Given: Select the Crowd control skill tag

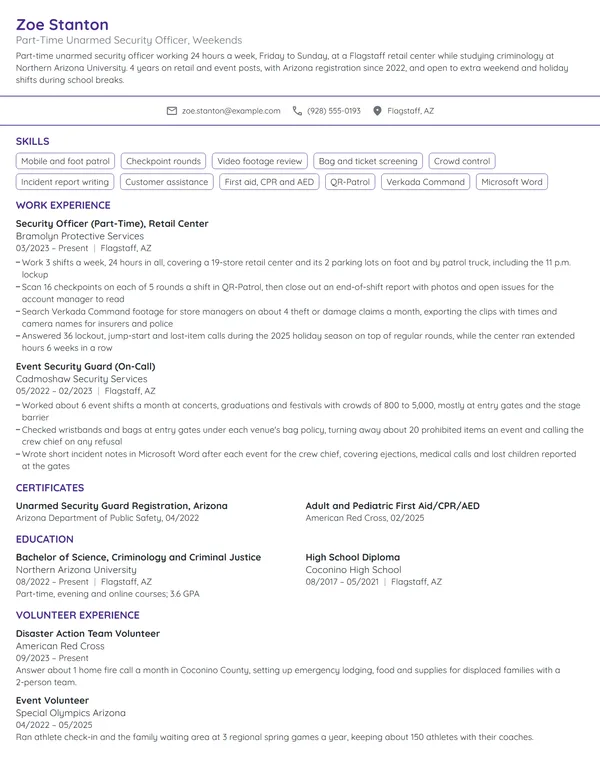Looking at the screenshot, I should [x=462, y=161].
